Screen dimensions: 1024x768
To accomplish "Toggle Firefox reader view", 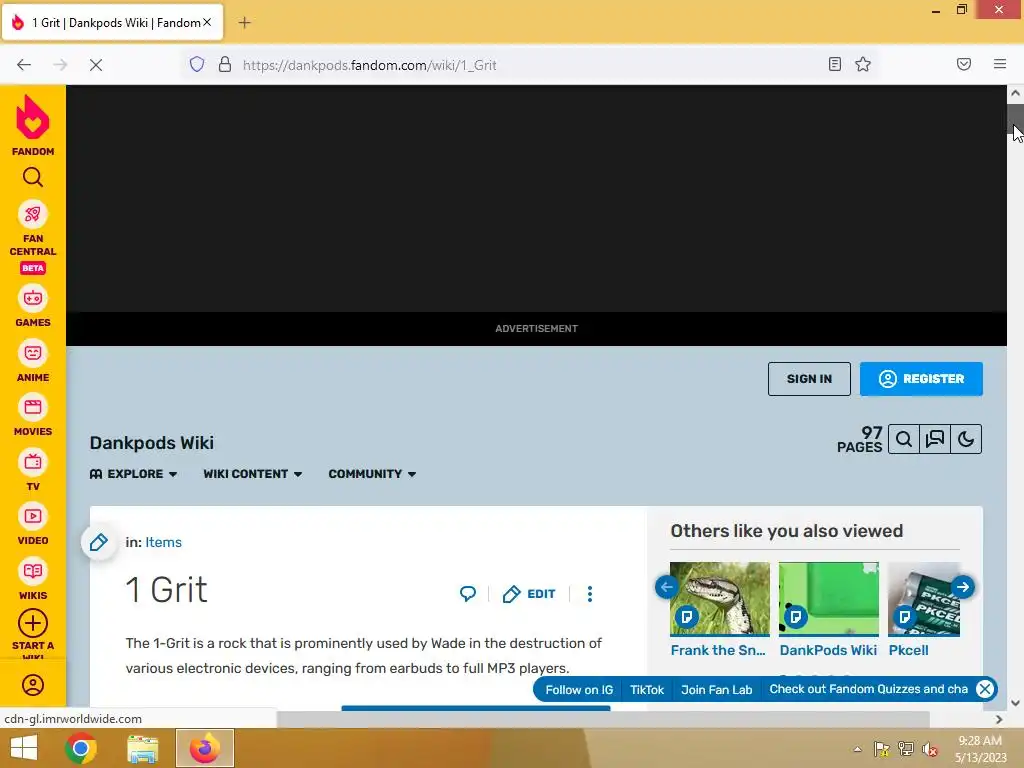I will (835, 64).
